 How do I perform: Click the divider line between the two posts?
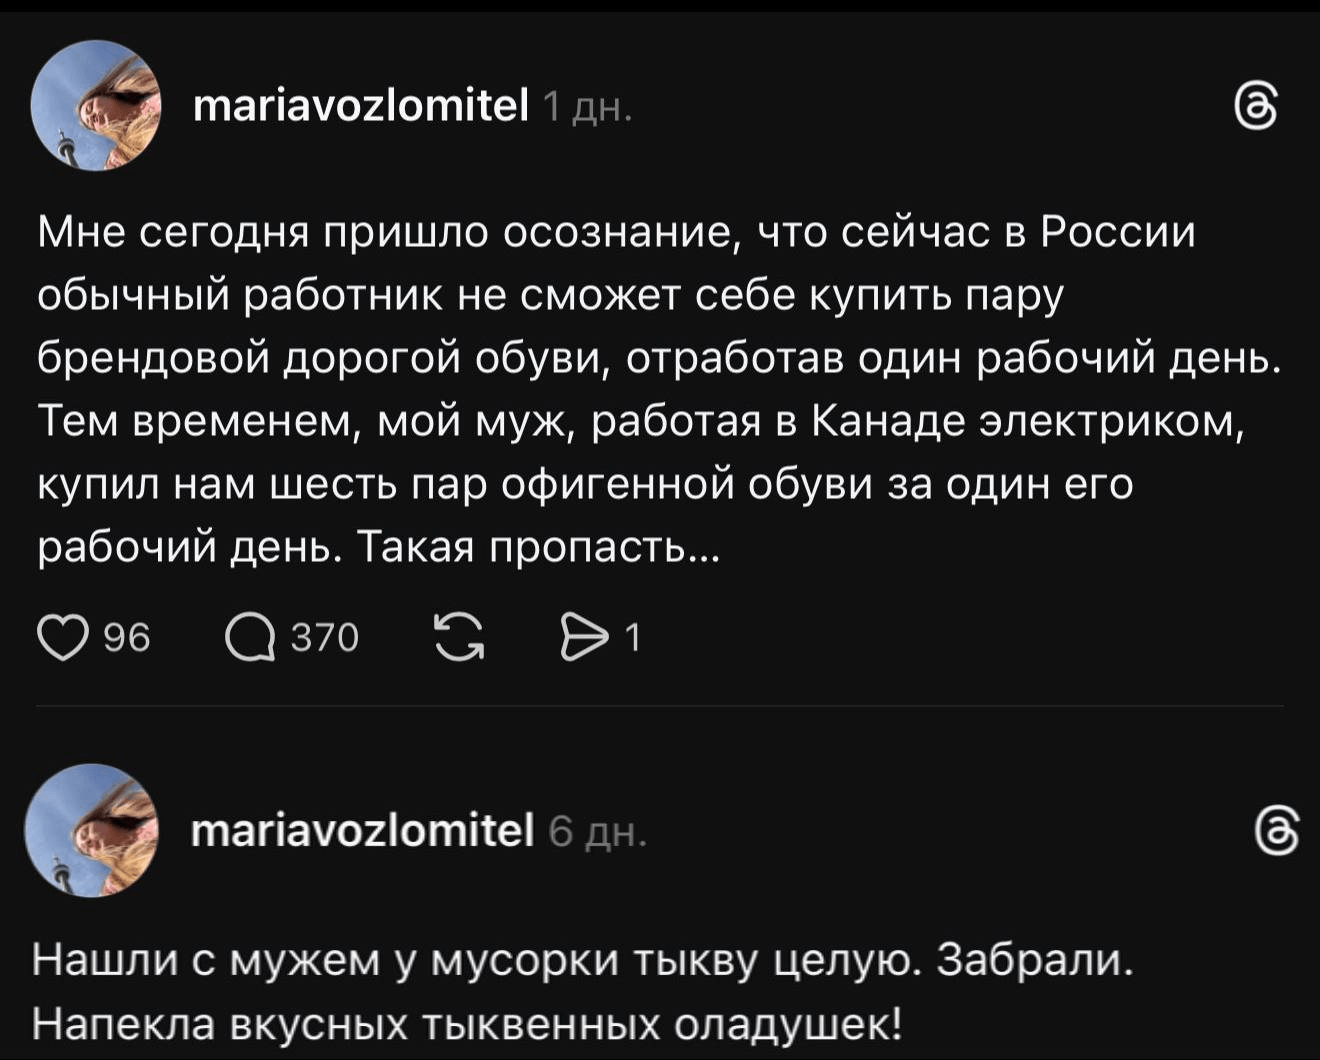coord(660,706)
